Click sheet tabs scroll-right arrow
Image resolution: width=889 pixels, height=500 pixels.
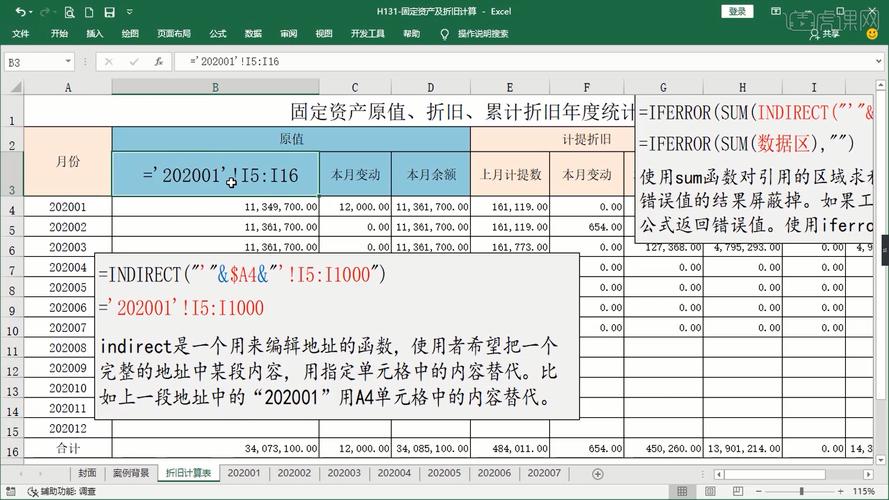41,473
